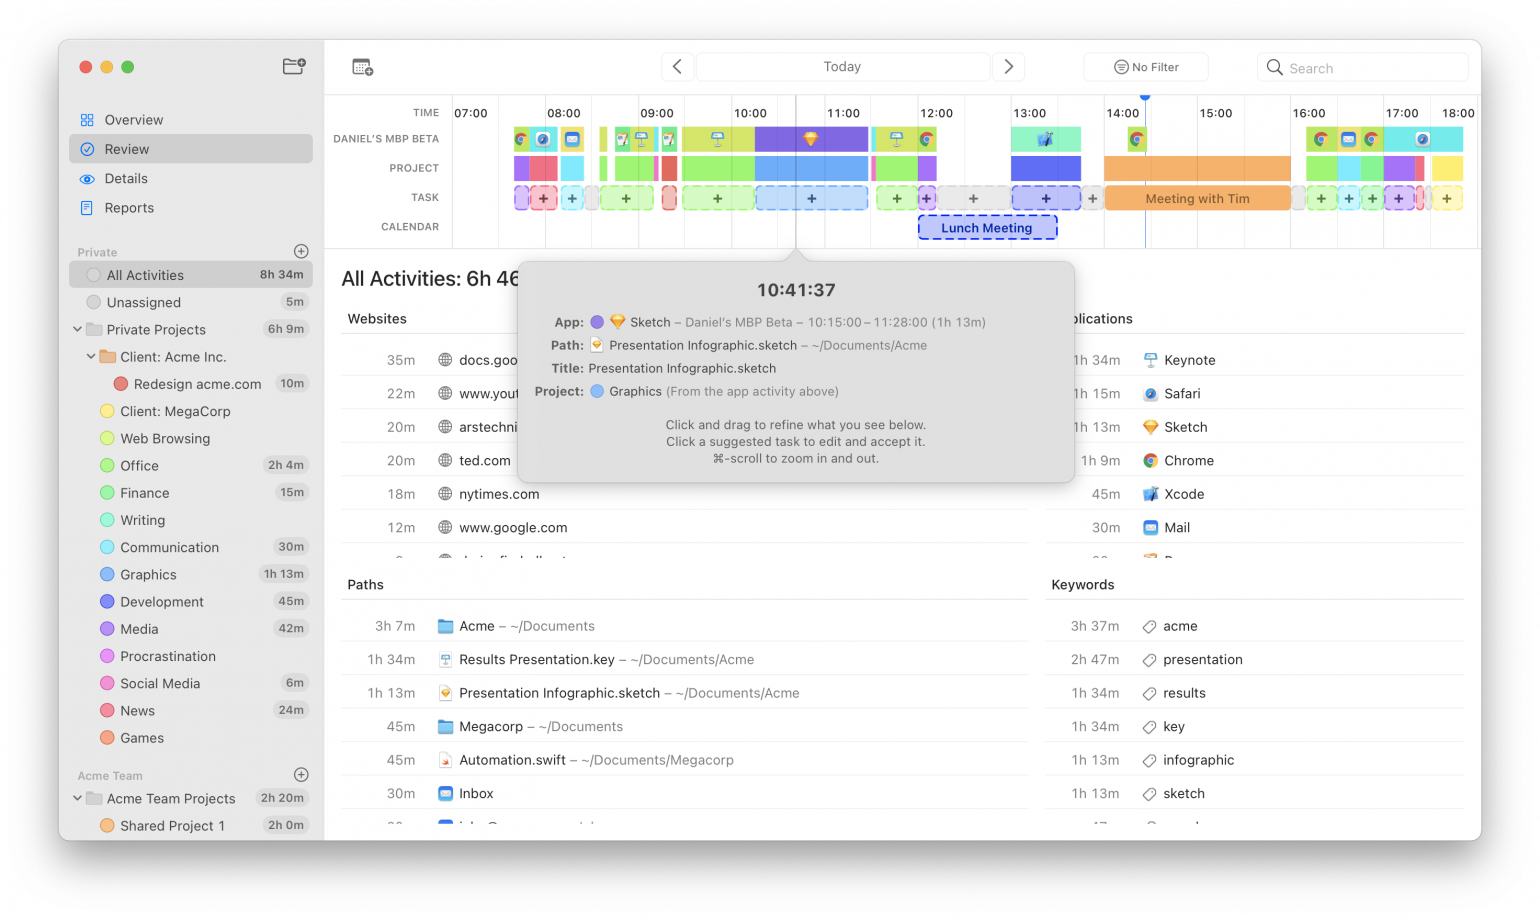Select the Lunch Meeting calendar event
The image size is (1540, 918).
pos(986,227)
